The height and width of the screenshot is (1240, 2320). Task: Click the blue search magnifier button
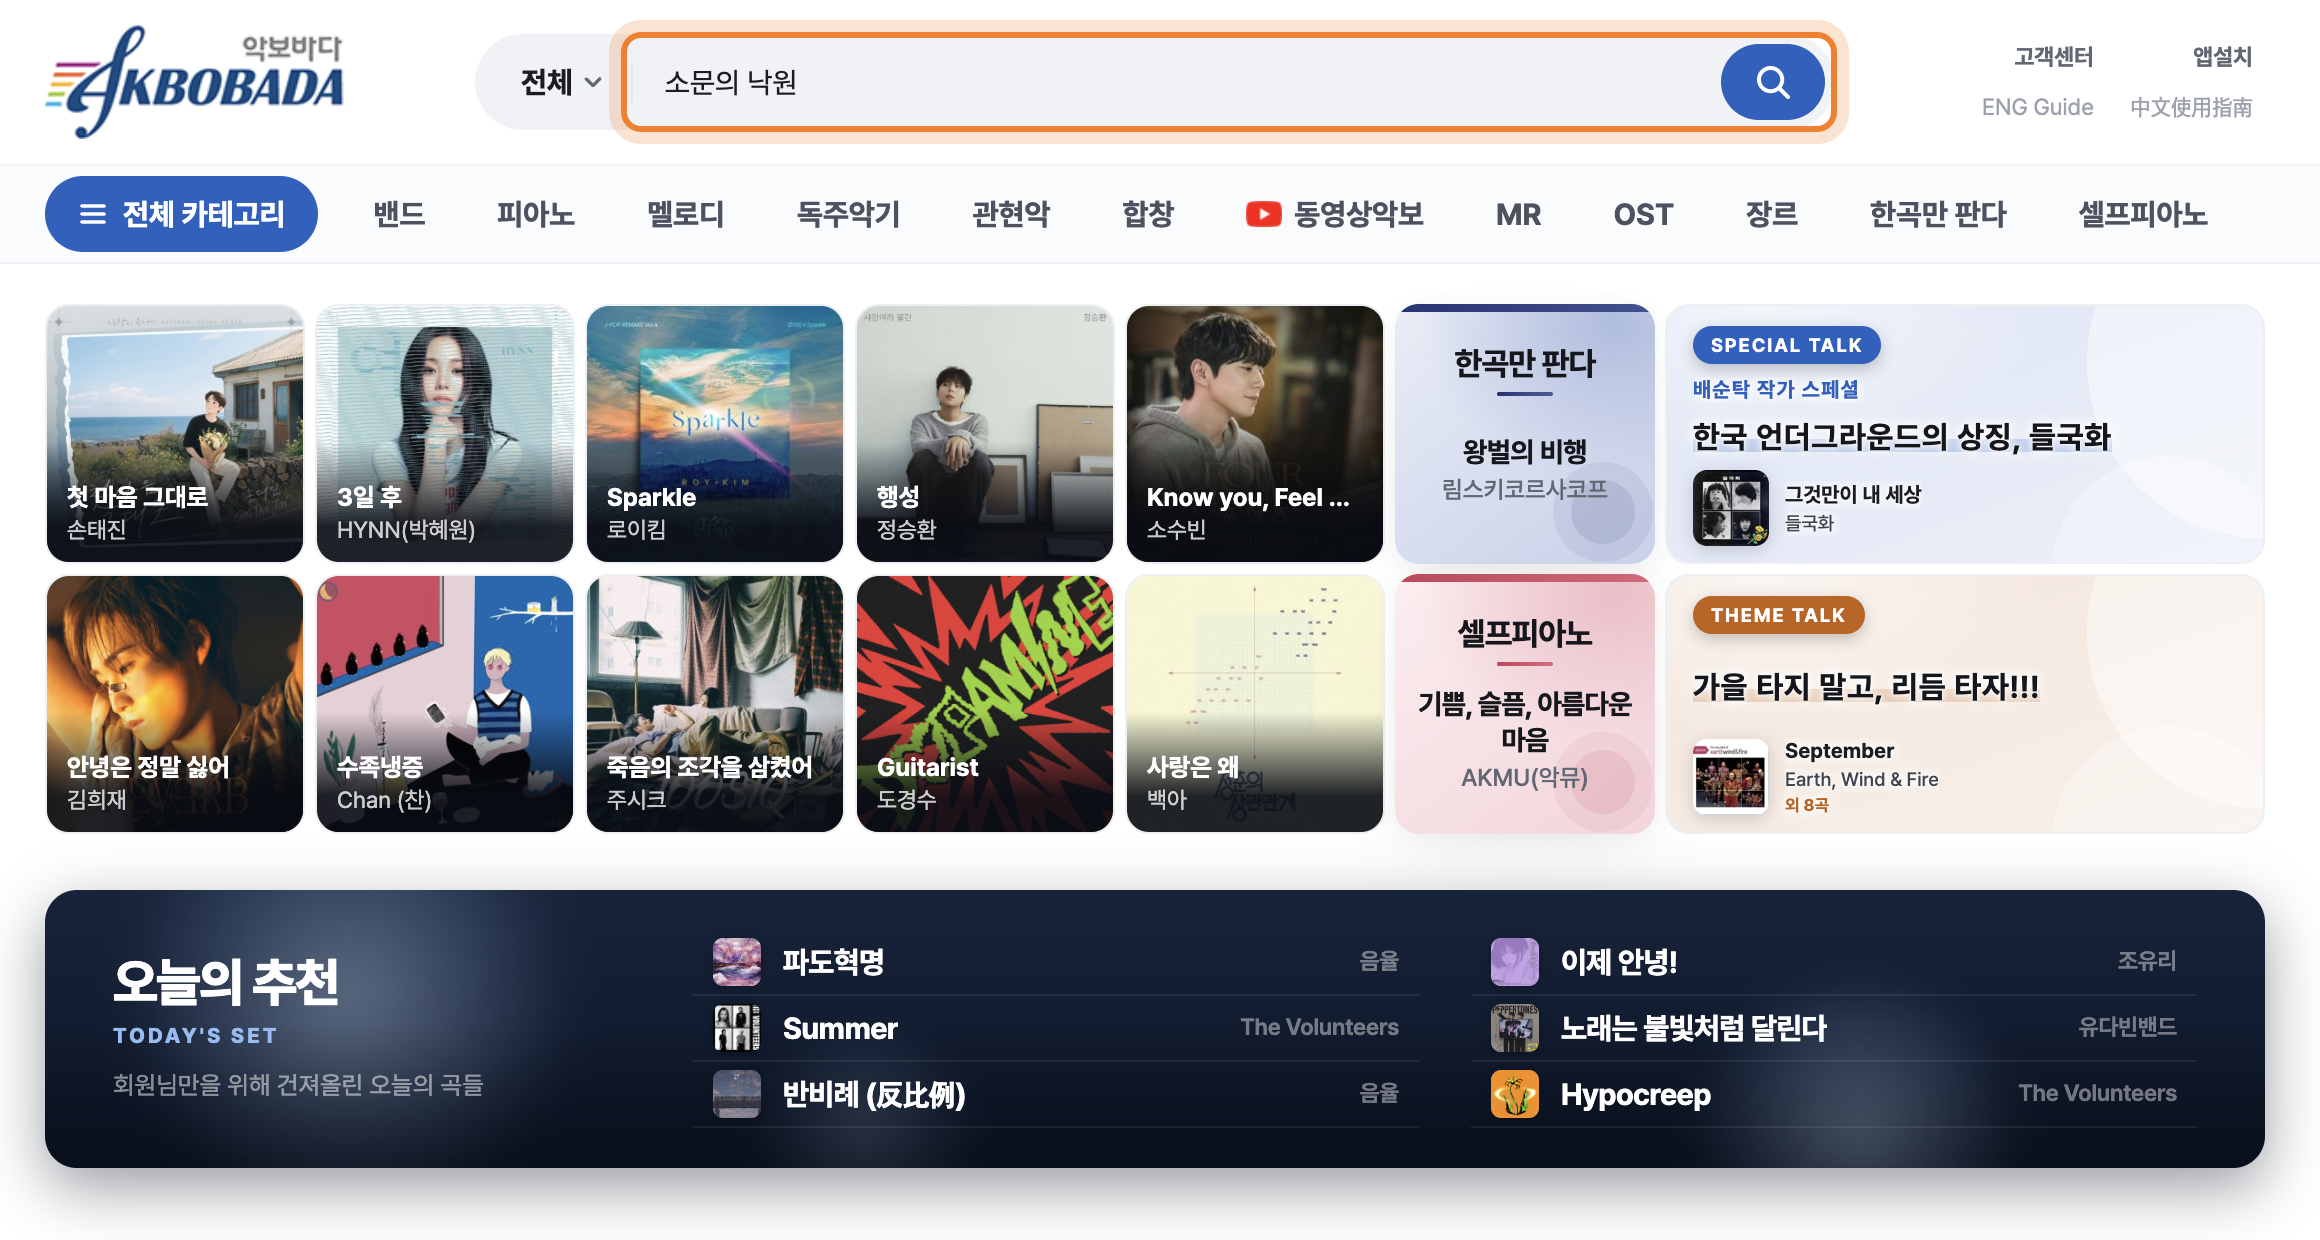(x=1772, y=82)
